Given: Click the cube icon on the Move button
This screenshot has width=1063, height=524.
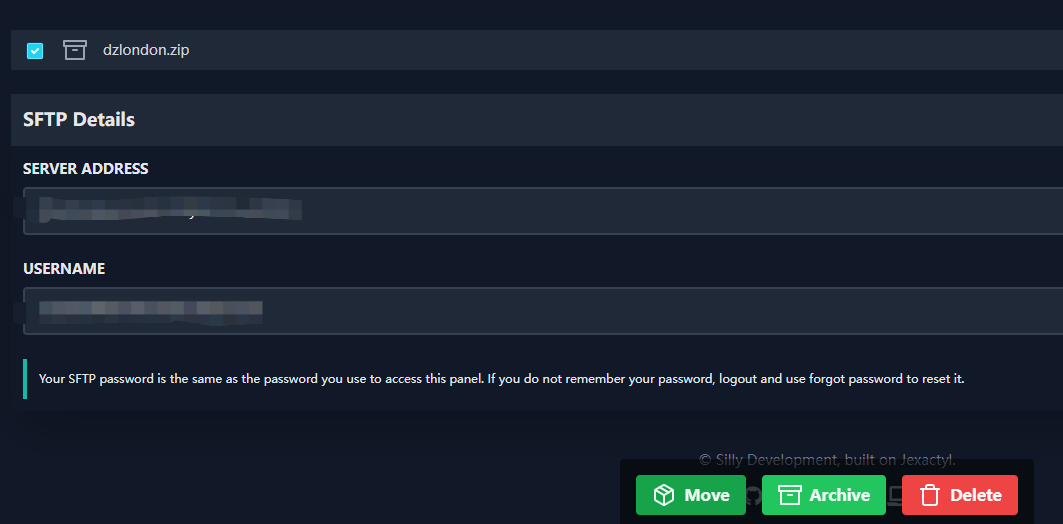Looking at the screenshot, I should point(663,496).
